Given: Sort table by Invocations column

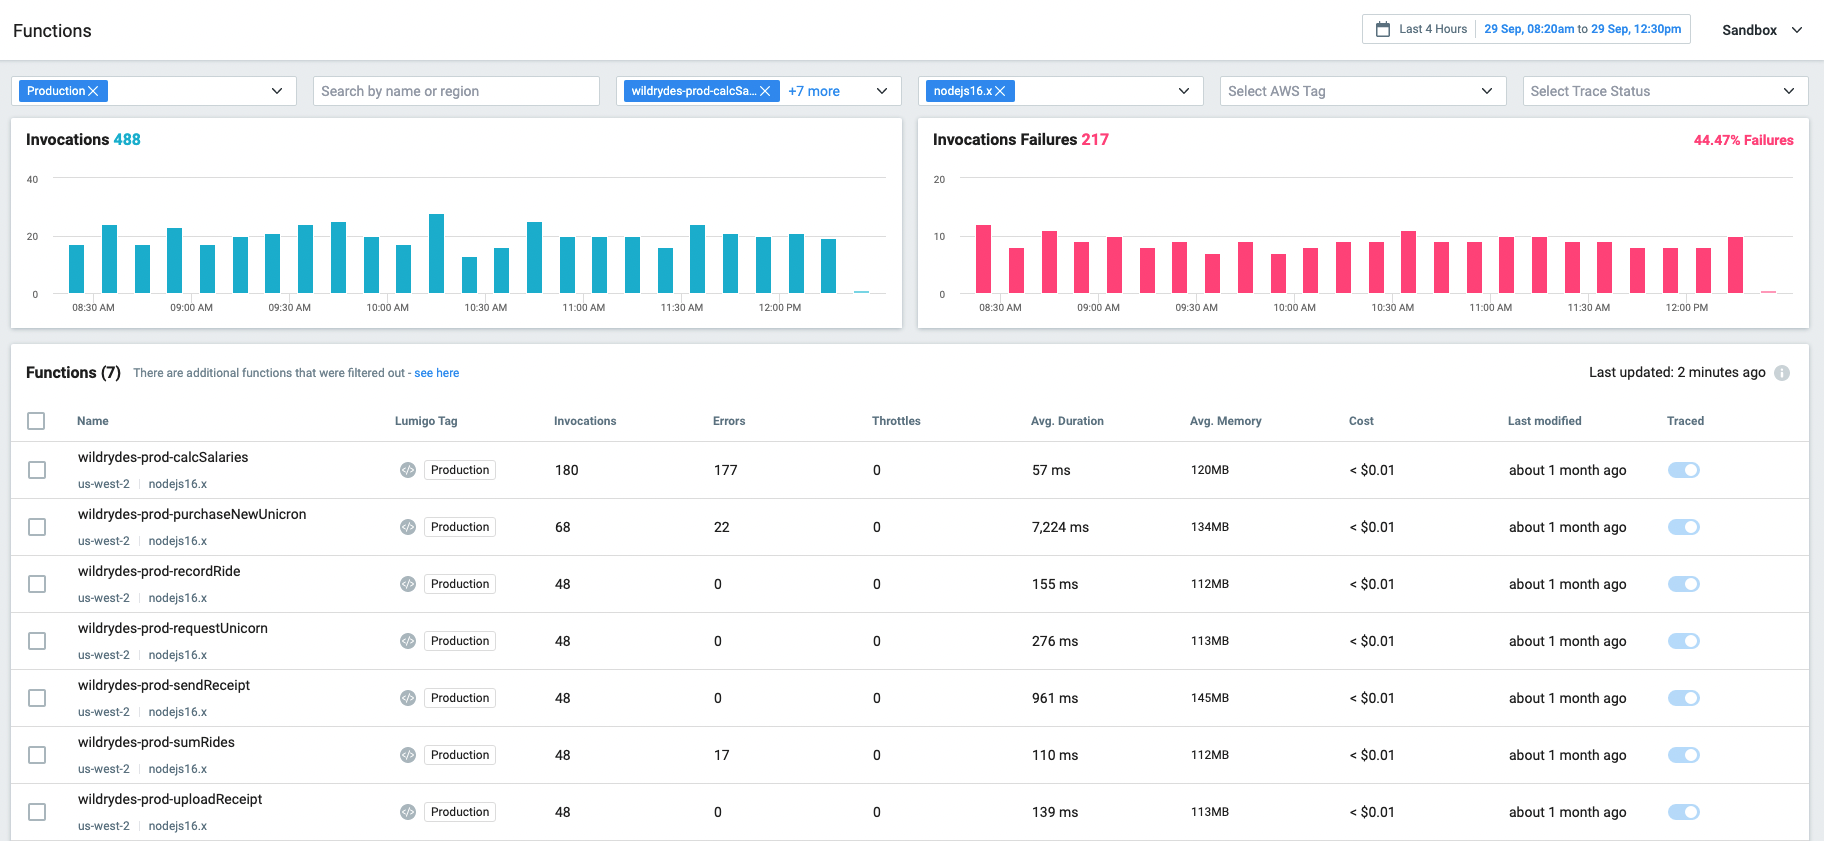Looking at the screenshot, I should pyautogui.click(x=585, y=421).
